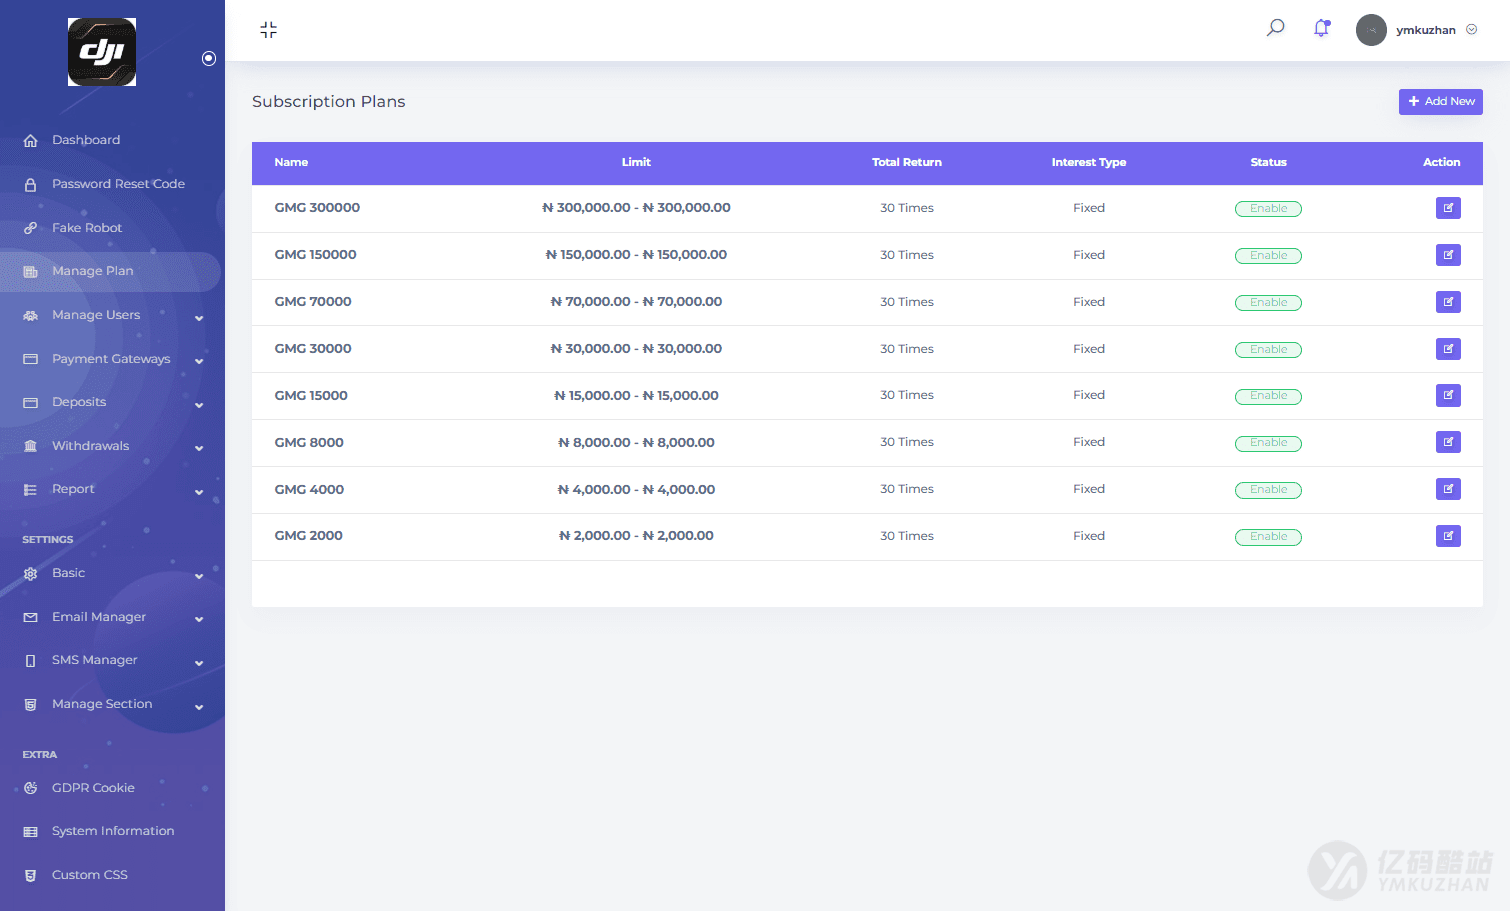
Task: Expand the Payment Gateways menu
Action: coord(110,359)
